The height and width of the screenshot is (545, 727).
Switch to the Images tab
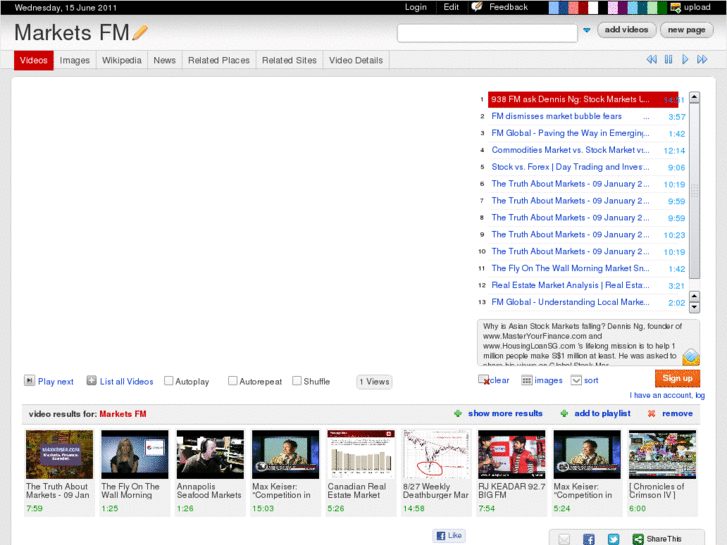coord(75,60)
